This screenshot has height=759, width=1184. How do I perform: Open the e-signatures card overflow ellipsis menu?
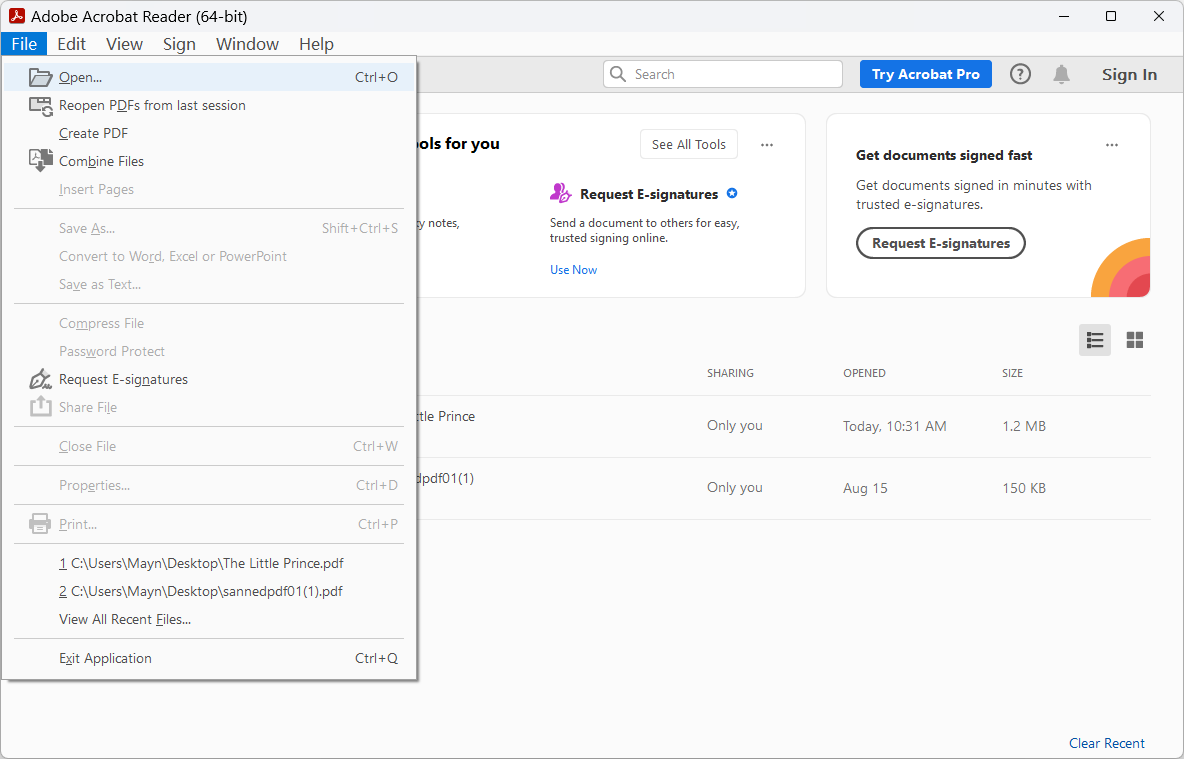tap(1112, 144)
